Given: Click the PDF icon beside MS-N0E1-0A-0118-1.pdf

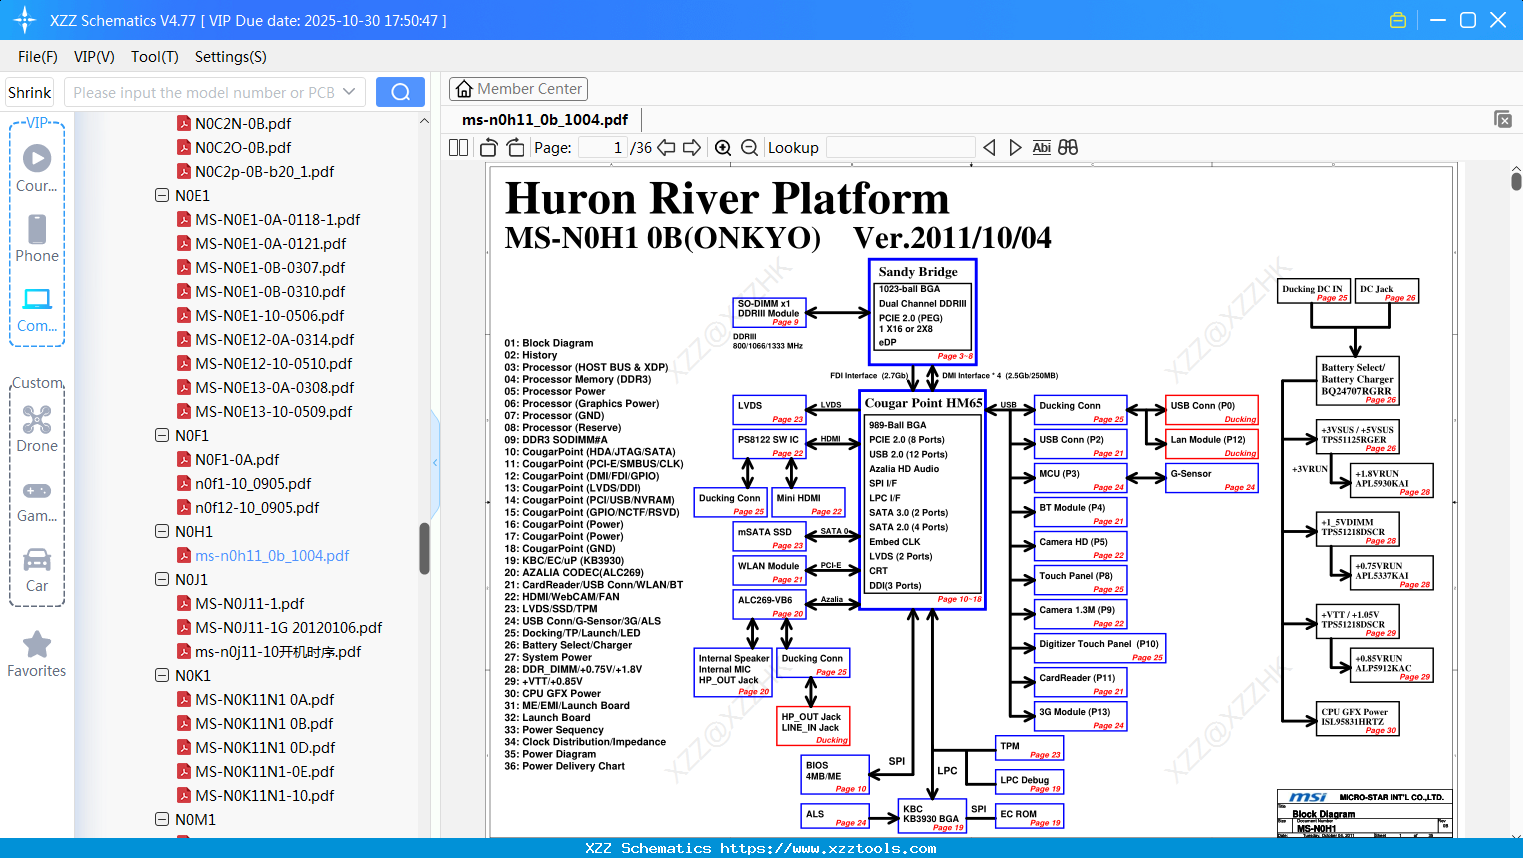Looking at the screenshot, I should (184, 220).
